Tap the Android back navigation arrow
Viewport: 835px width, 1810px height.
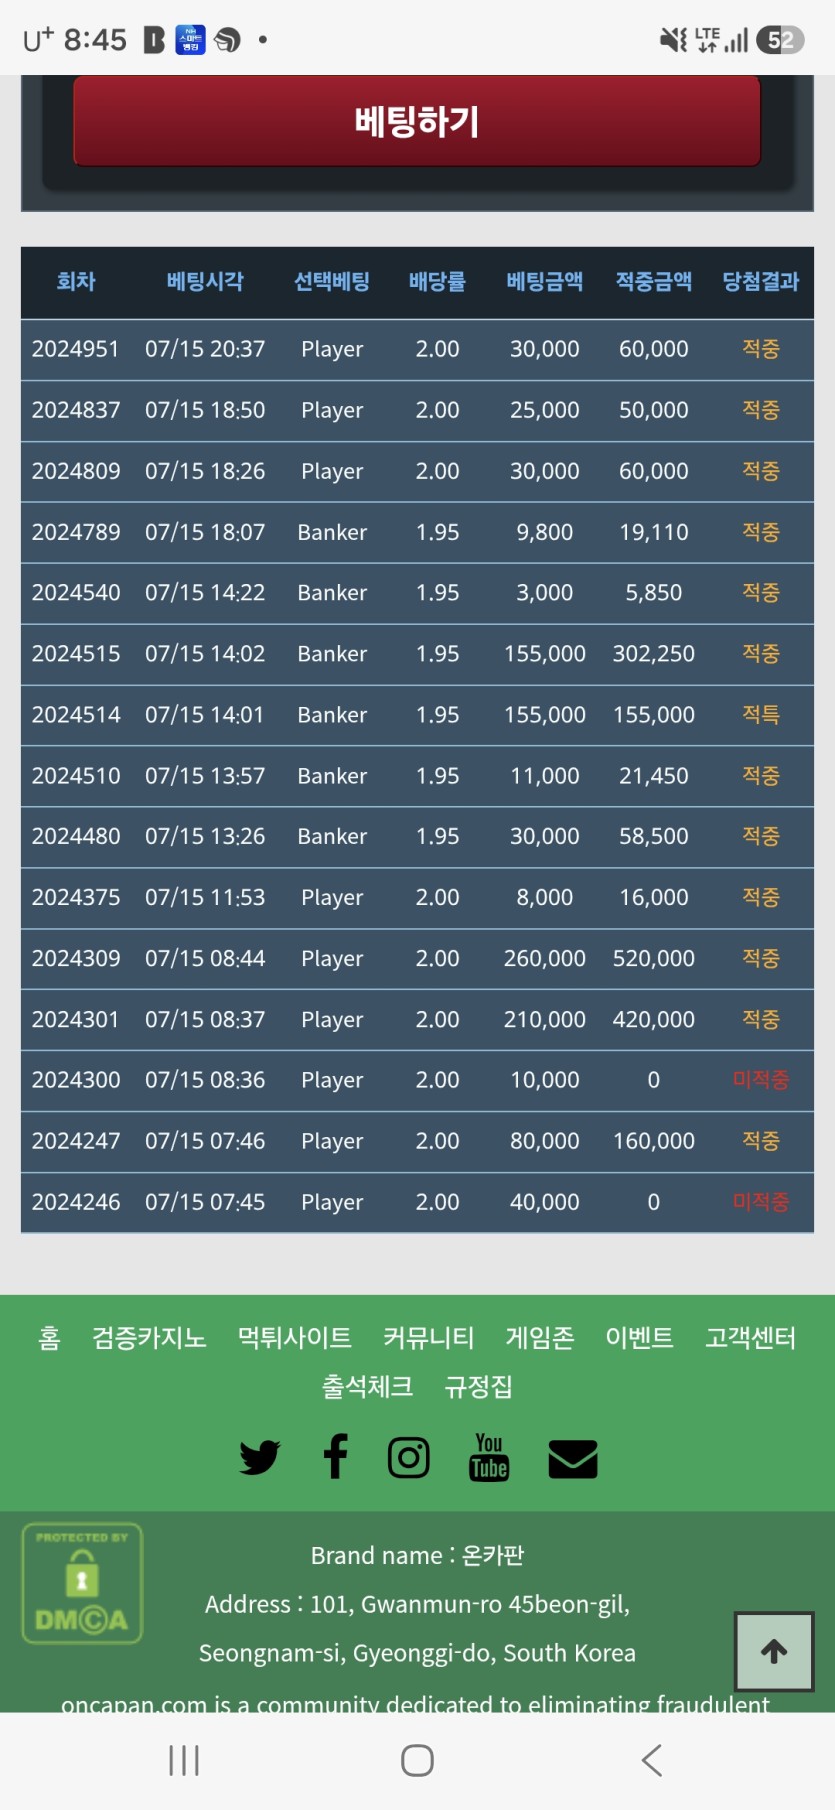coord(652,1760)
